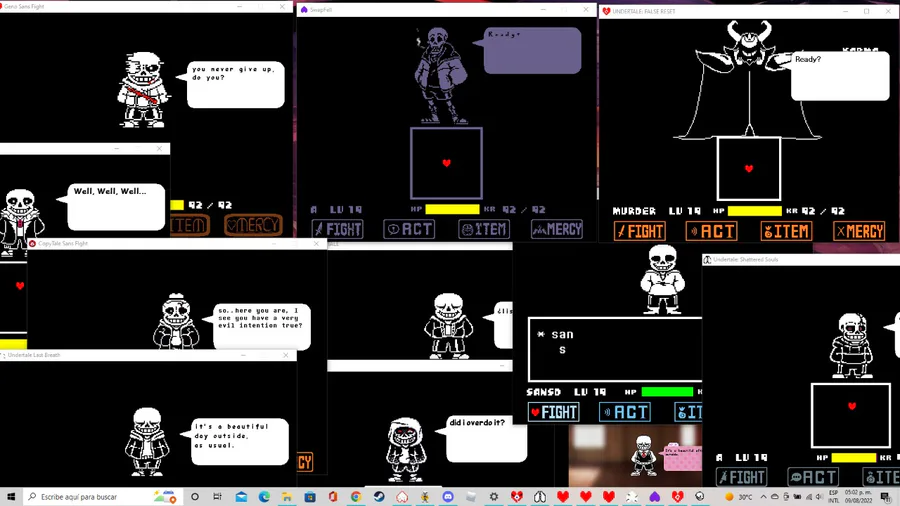Click the Undertale: Shattered Souls title bar

coord(801,259)
